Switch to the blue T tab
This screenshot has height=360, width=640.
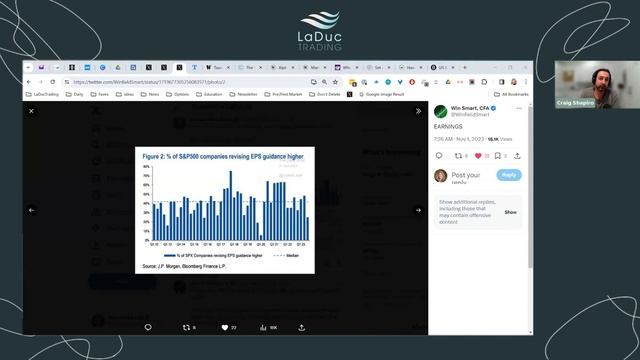(194, 67)
